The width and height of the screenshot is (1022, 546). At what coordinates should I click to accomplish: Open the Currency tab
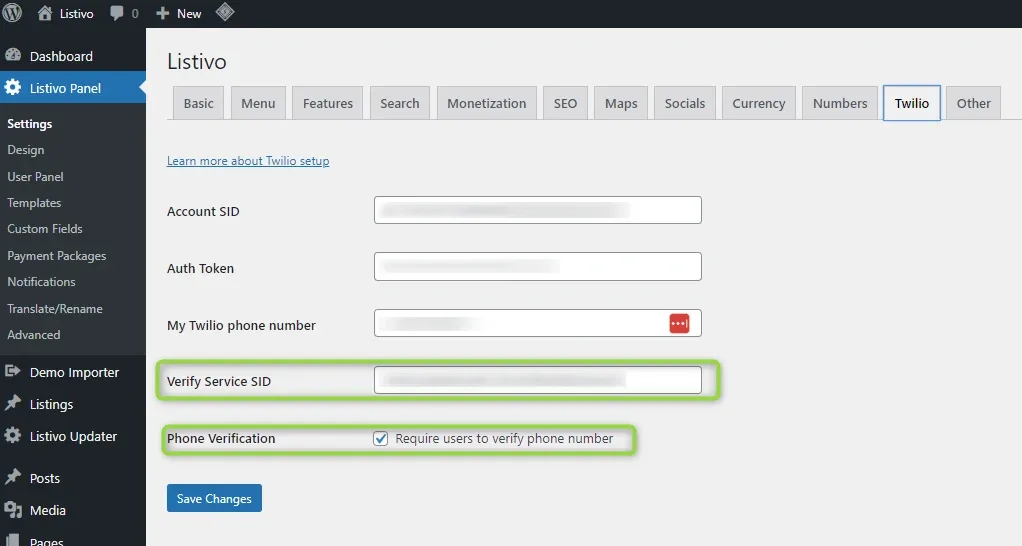point(759,103)
